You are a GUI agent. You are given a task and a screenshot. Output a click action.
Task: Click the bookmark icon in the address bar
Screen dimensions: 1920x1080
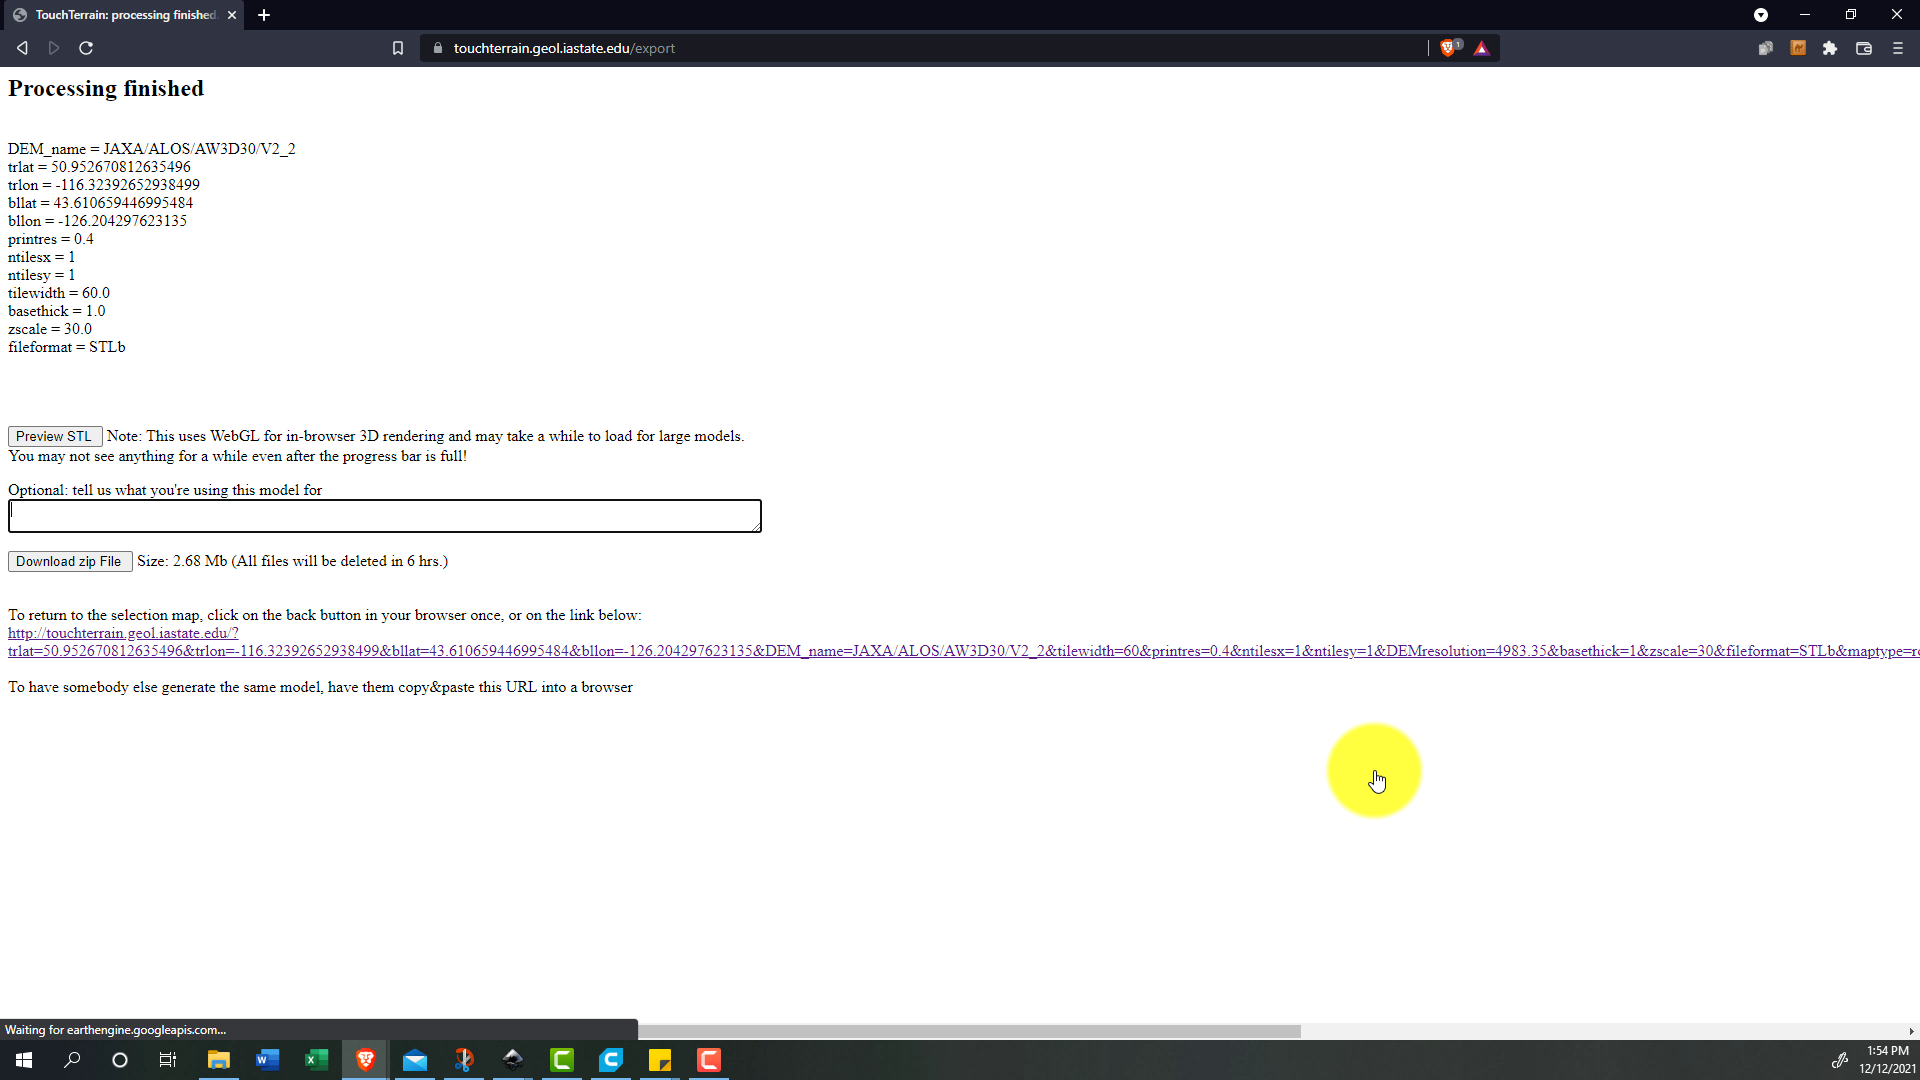397,48
